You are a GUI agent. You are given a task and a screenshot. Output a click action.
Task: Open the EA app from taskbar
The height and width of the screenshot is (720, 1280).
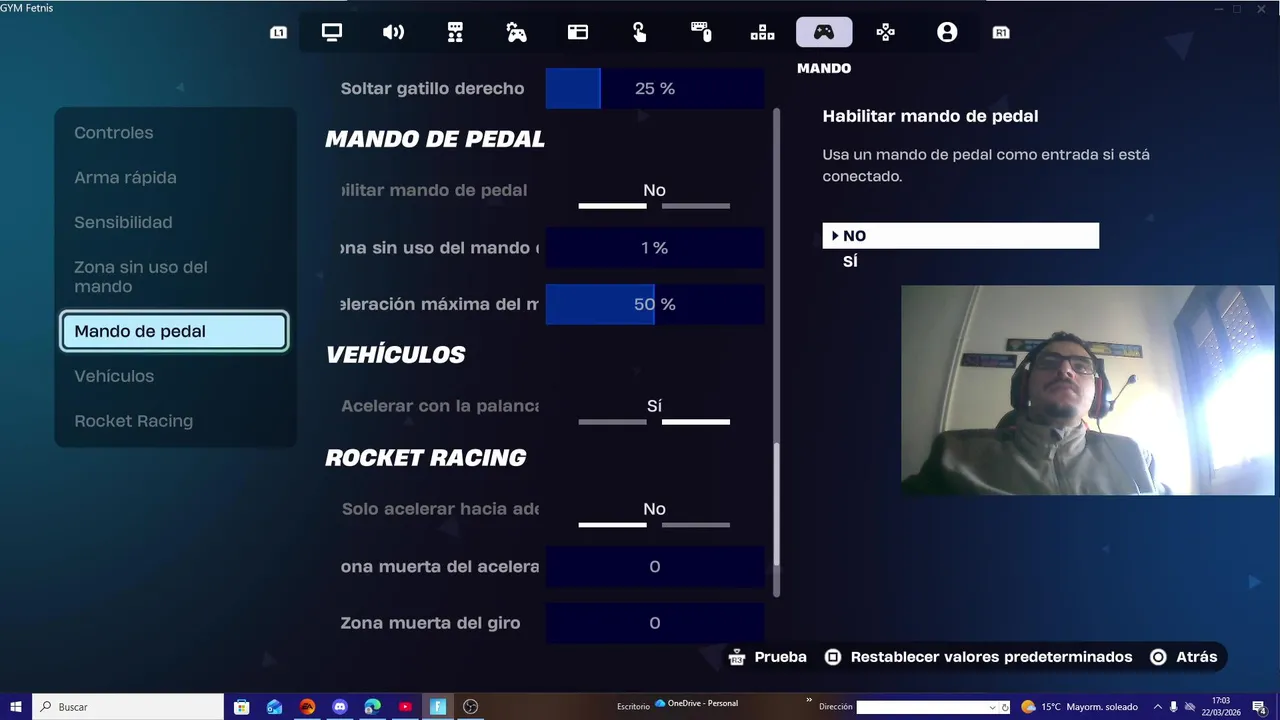click(x=307, y=706)
